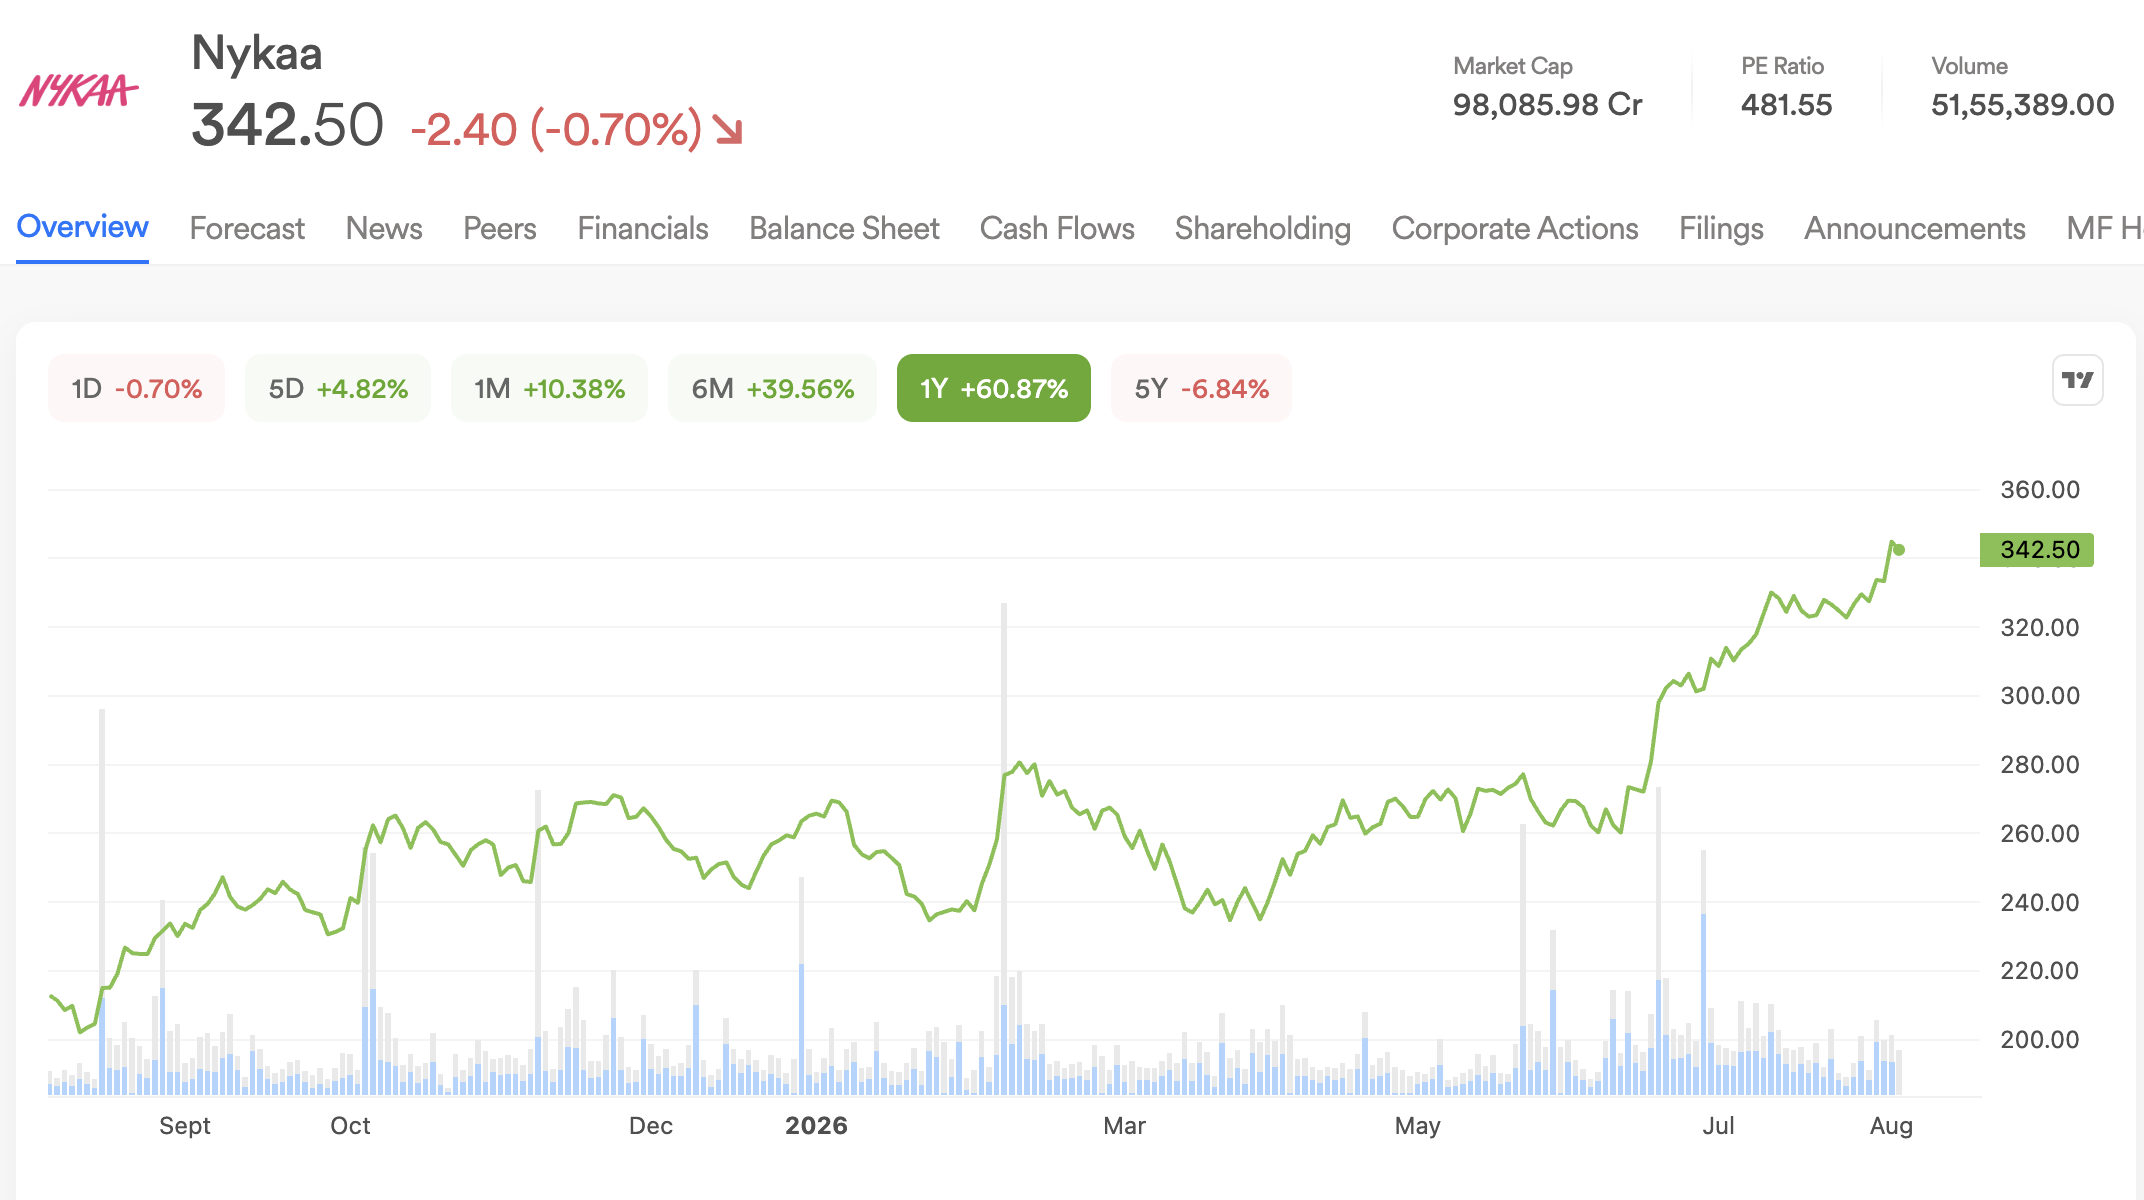Open the Peers tab
This screenshot has width=2144, height=1200.
(x=500, y=228)
